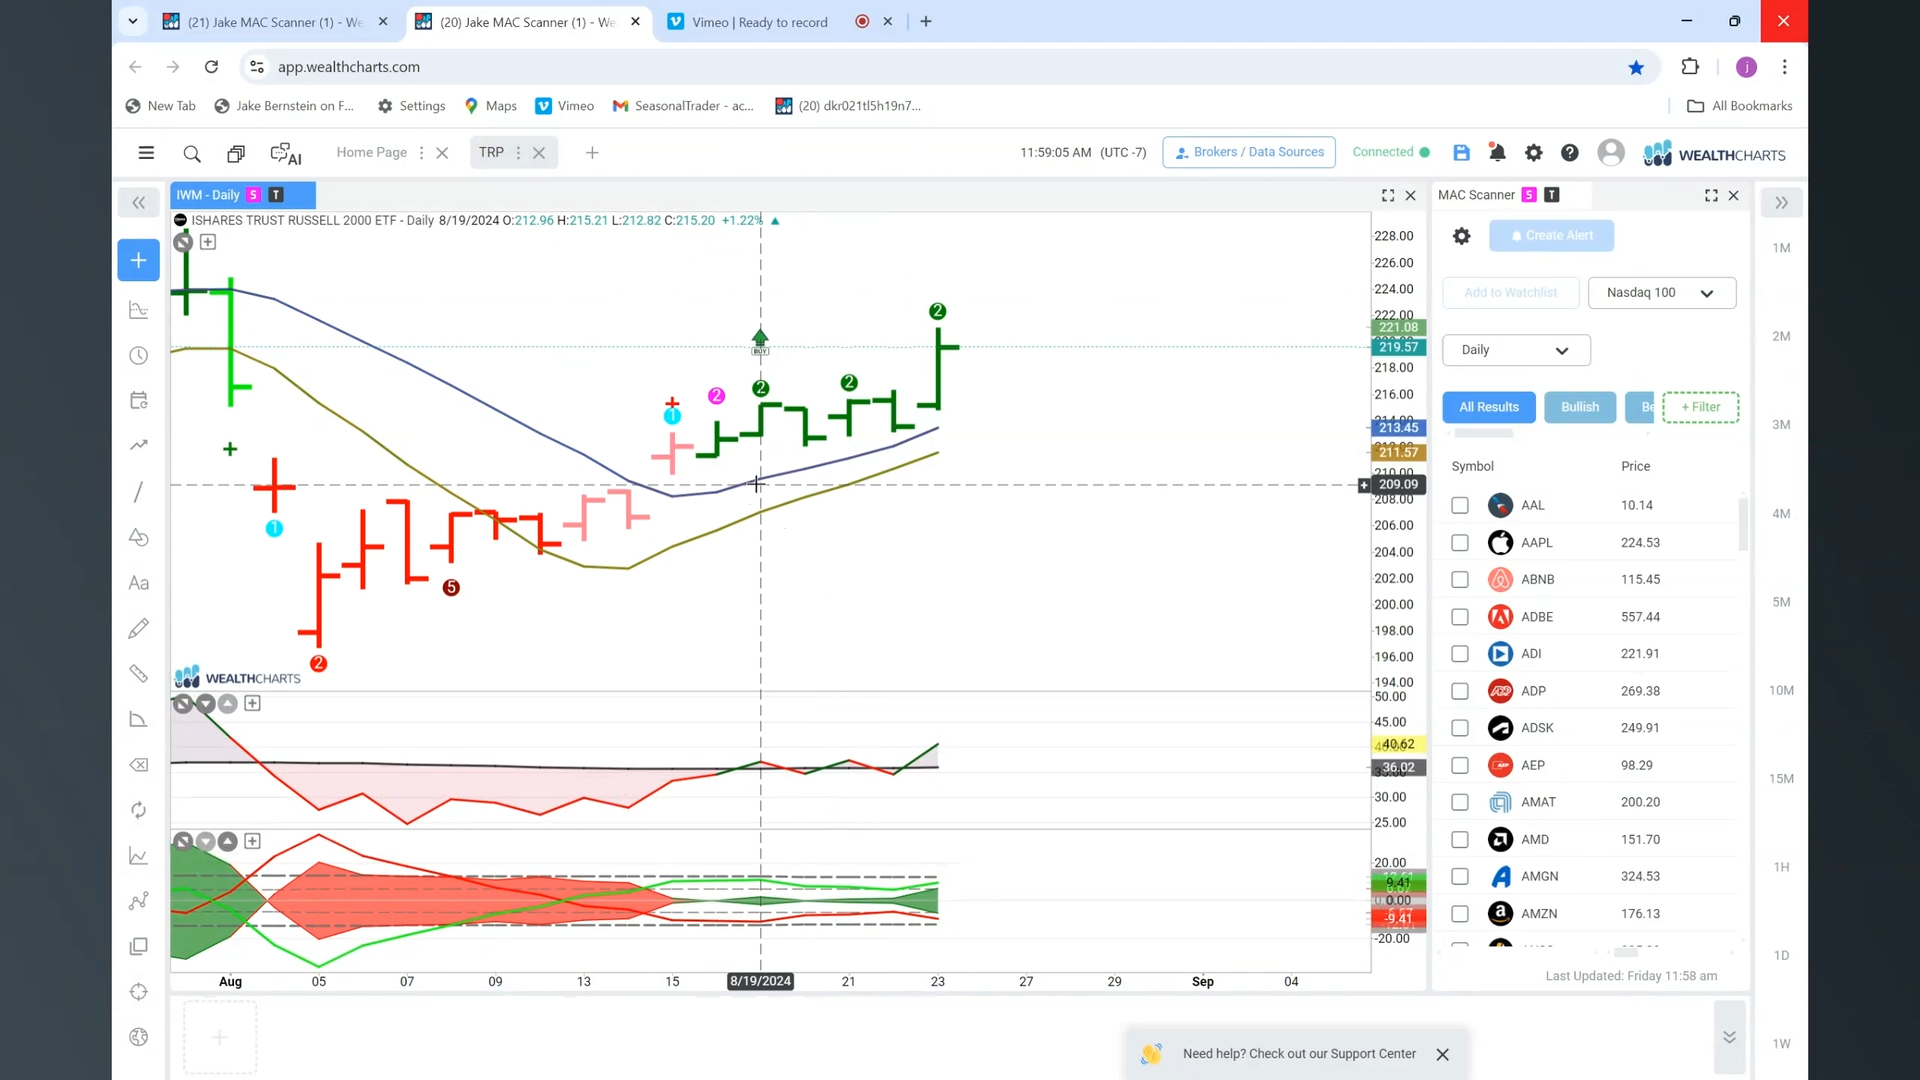Open Home Page tab options menu
This screenshot has height=1080, width=1920.
click(421, 153)
